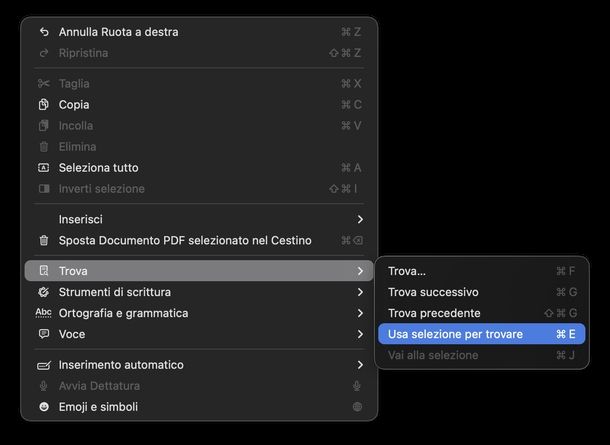610x445 pixels.
Task: Click the Seleziona tutto icon
Action: (x=43, y=168)
